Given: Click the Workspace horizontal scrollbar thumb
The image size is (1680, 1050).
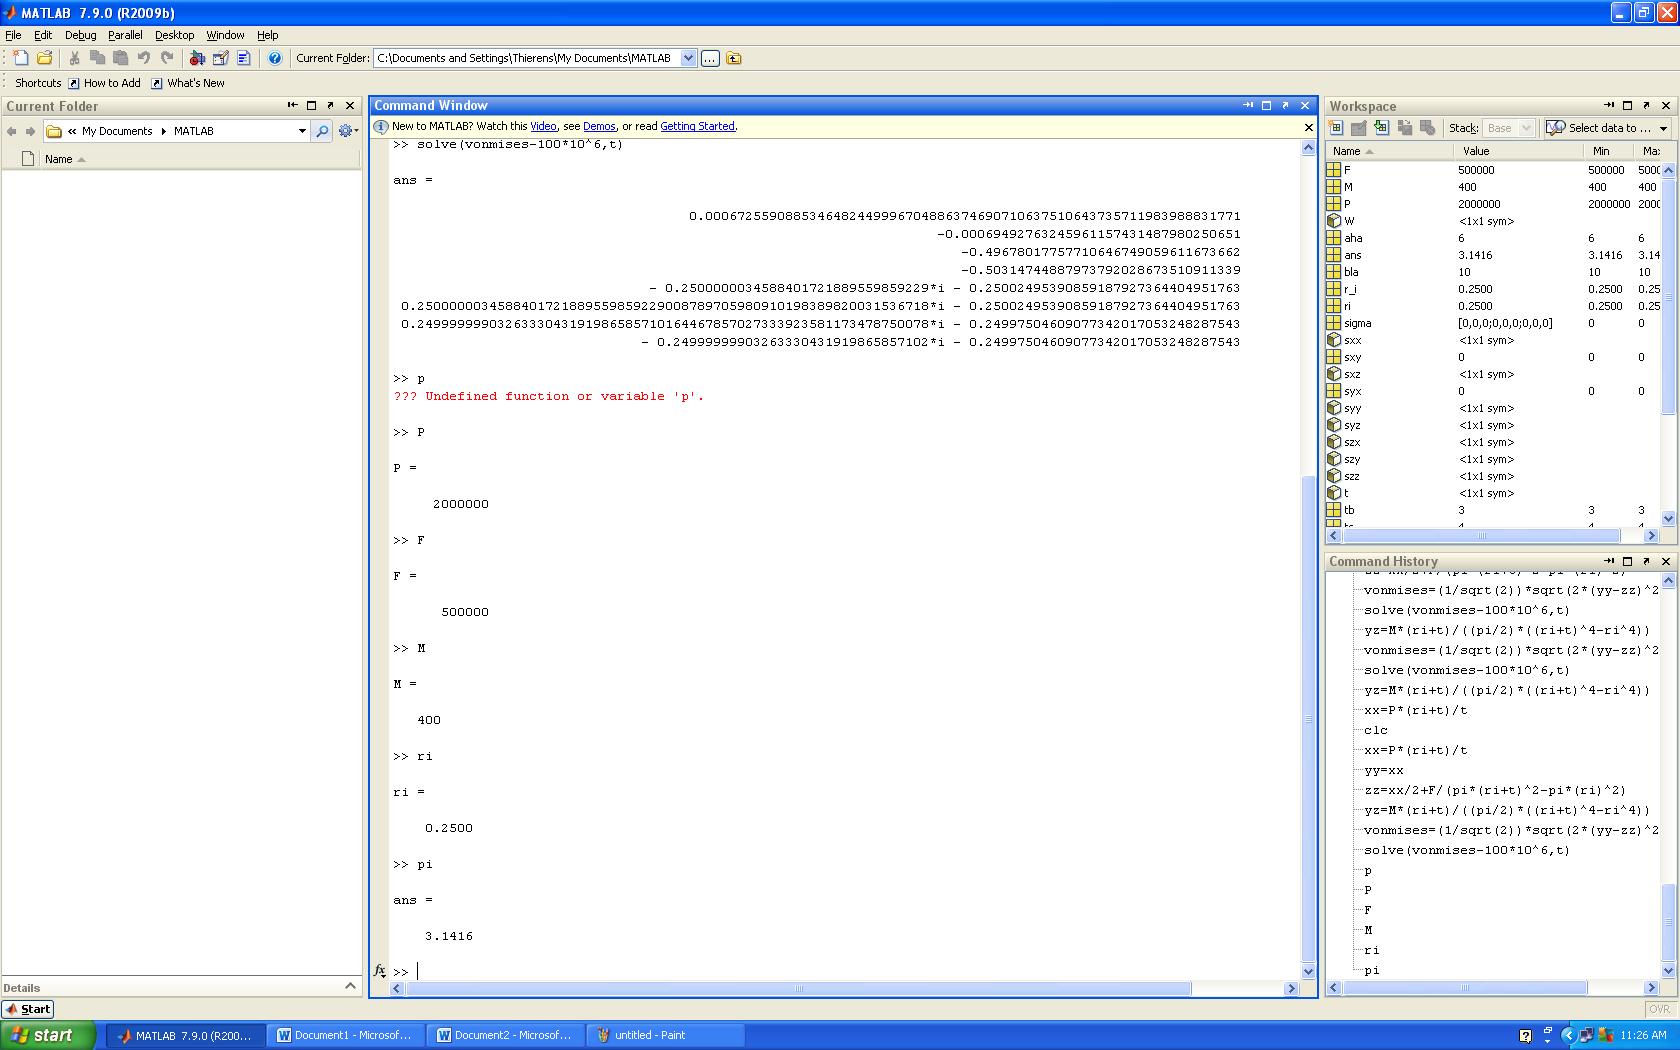Looking at the screenshot, I should tap(1482, 536).
